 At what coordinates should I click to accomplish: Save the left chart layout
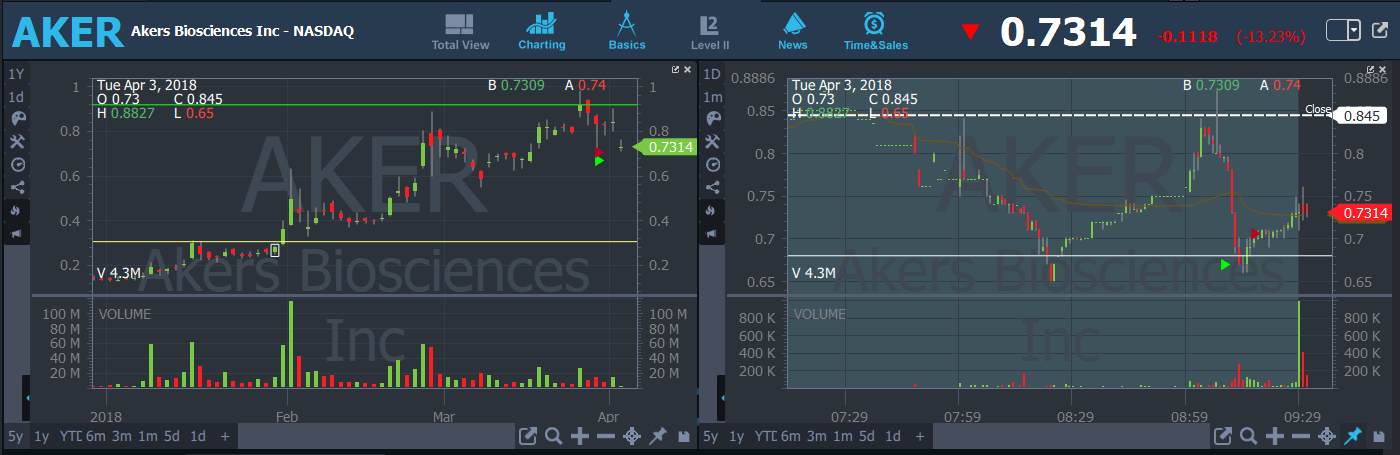pos(684,437)
